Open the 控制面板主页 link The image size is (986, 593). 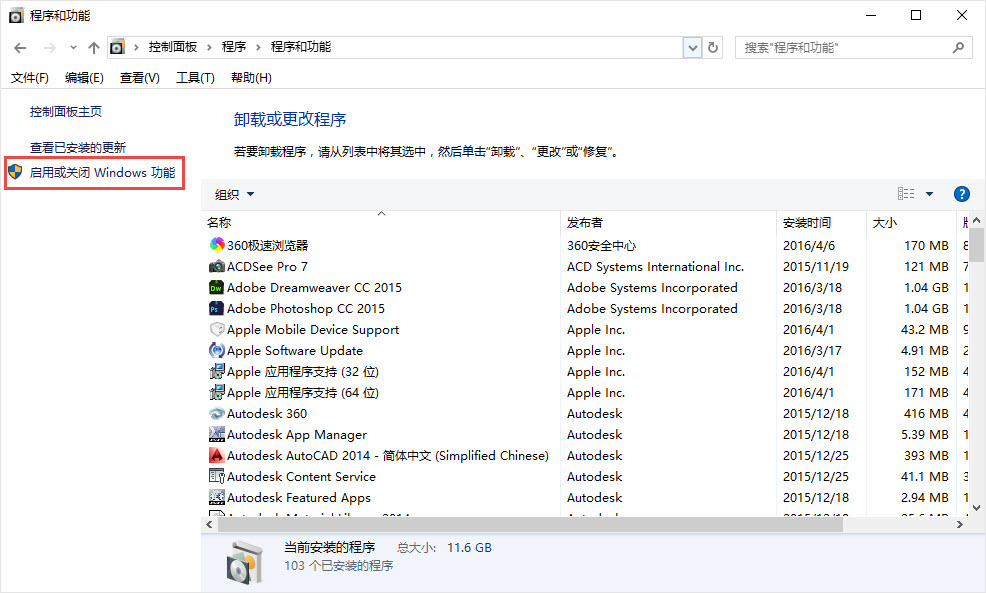click(x=65, y=111)
